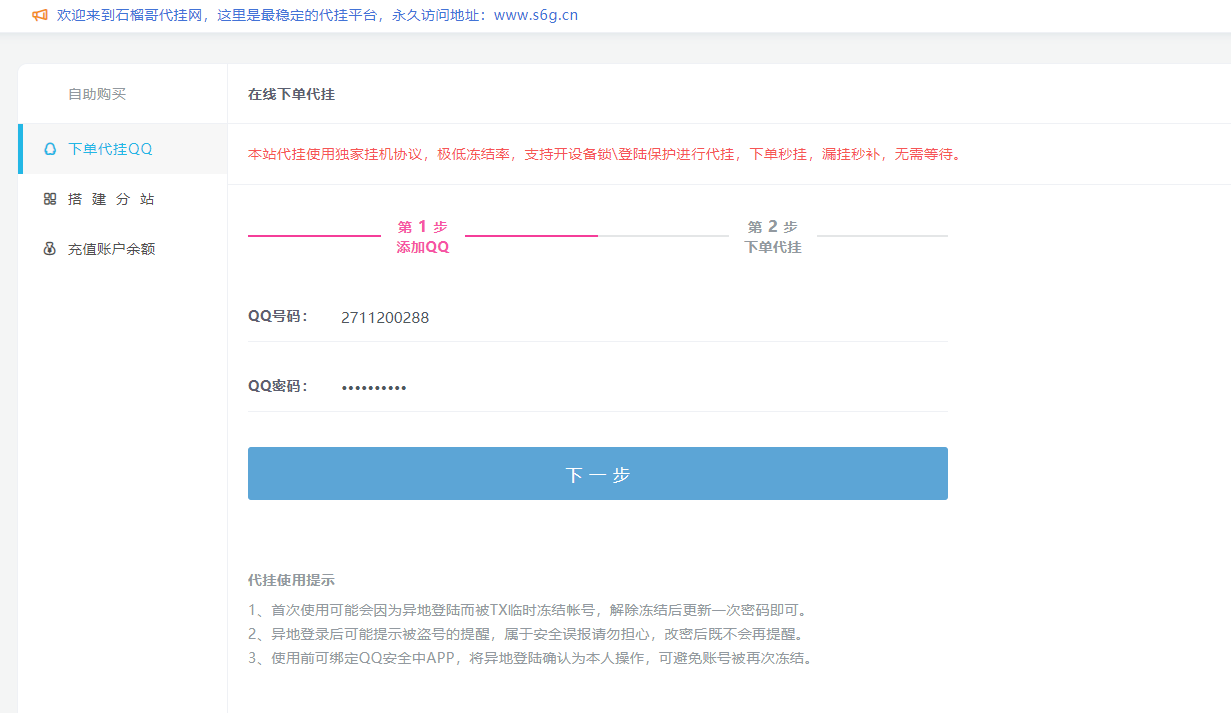Image resolution: width=1231 pixels, height=713 pixels.
Task: Select the 第1步 添加QQ step indicator
Action: pyautogui.click(x=423, y=237)
